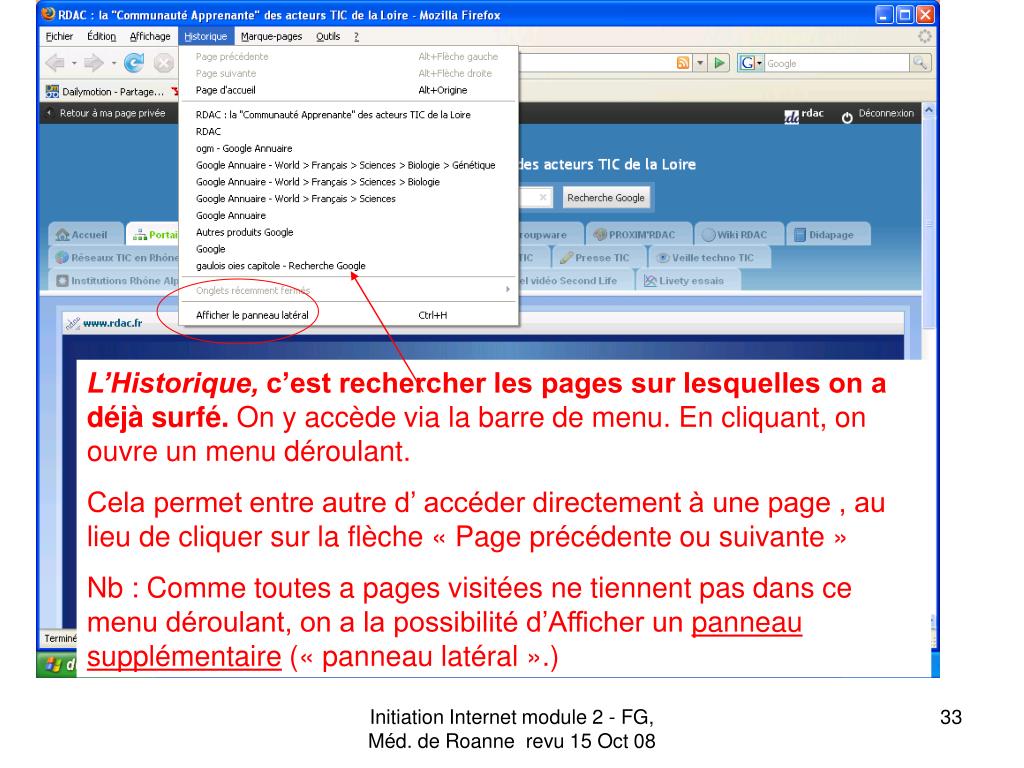Click the Google engine icon in search box
This screenshot has height=768, width=1024.
tap(747, 63)
